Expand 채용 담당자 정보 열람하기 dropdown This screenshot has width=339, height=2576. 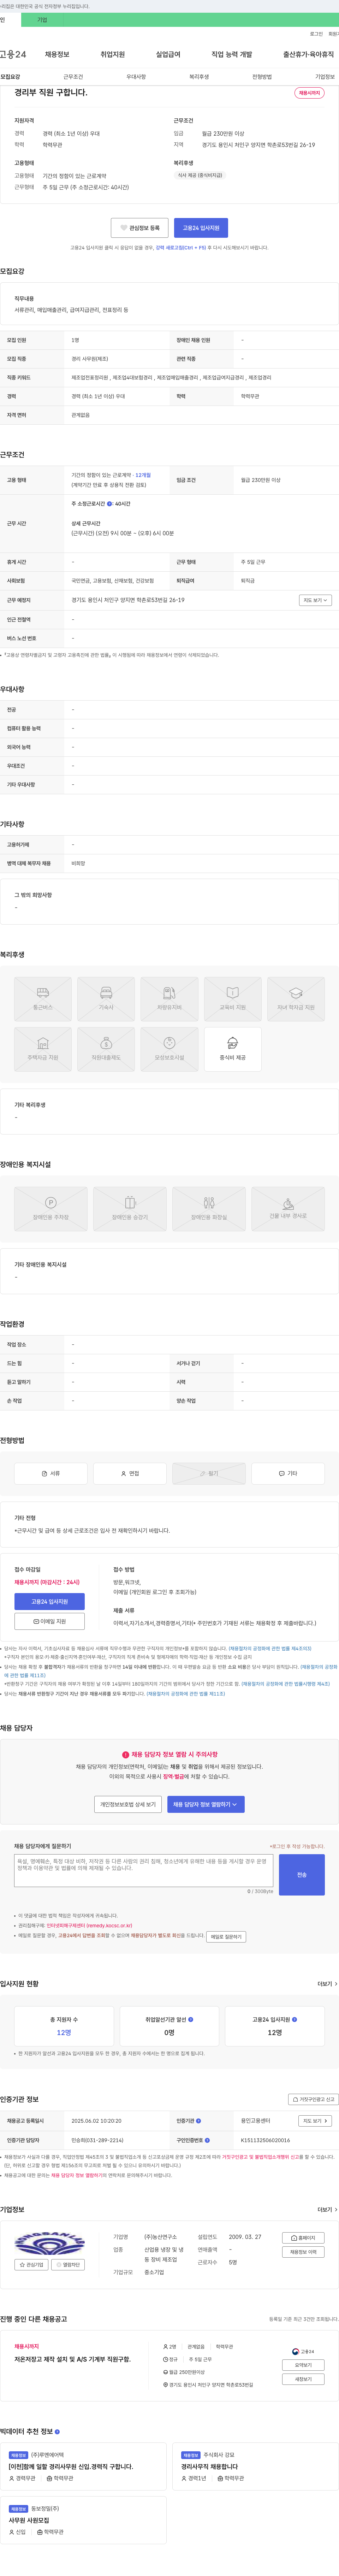206,1804
